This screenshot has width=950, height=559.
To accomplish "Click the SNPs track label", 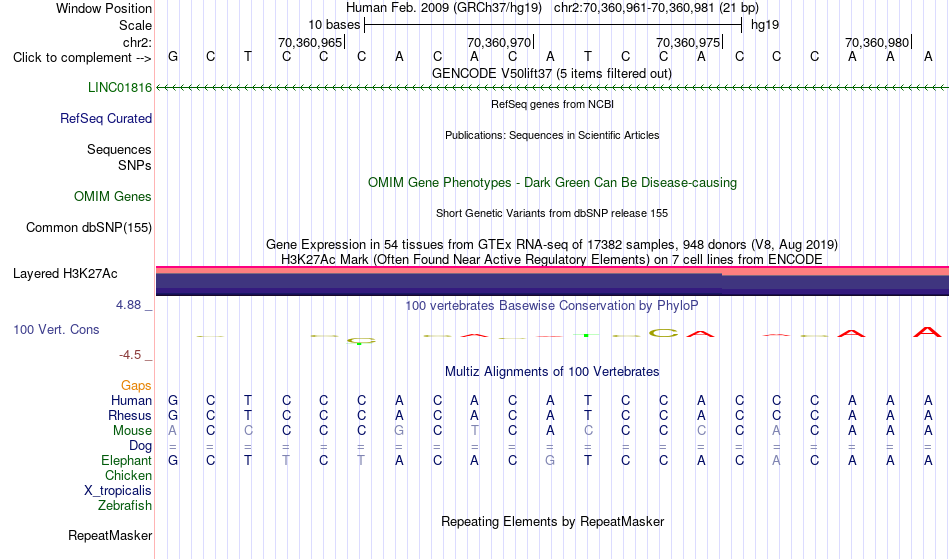I will [135, 165].
